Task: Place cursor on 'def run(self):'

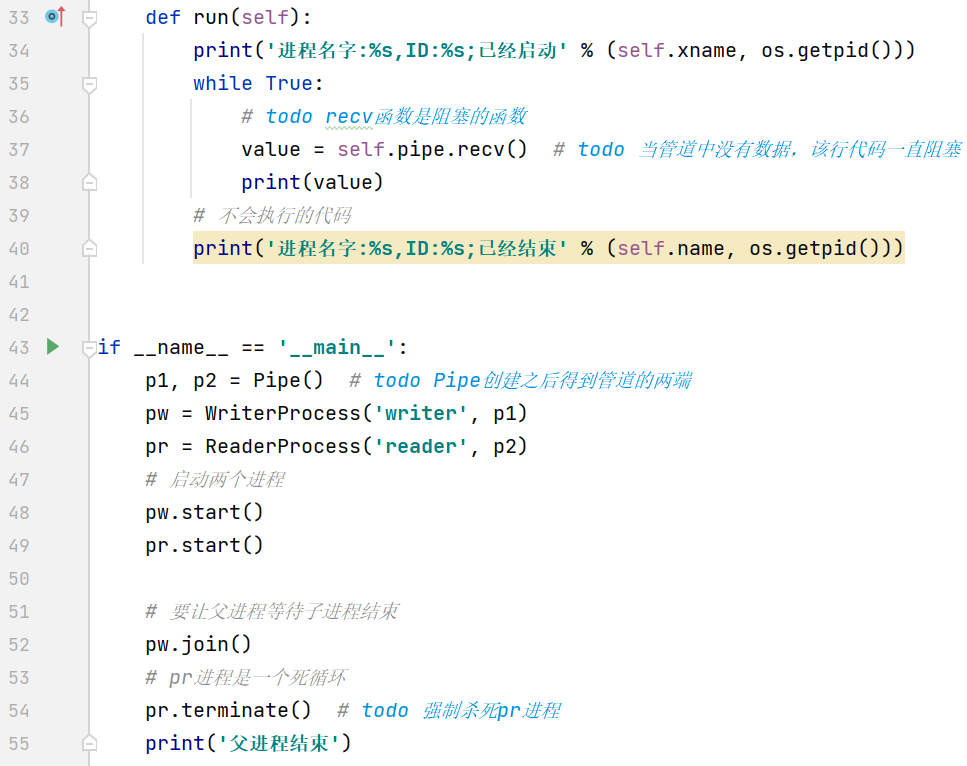Action: (228, 17)
